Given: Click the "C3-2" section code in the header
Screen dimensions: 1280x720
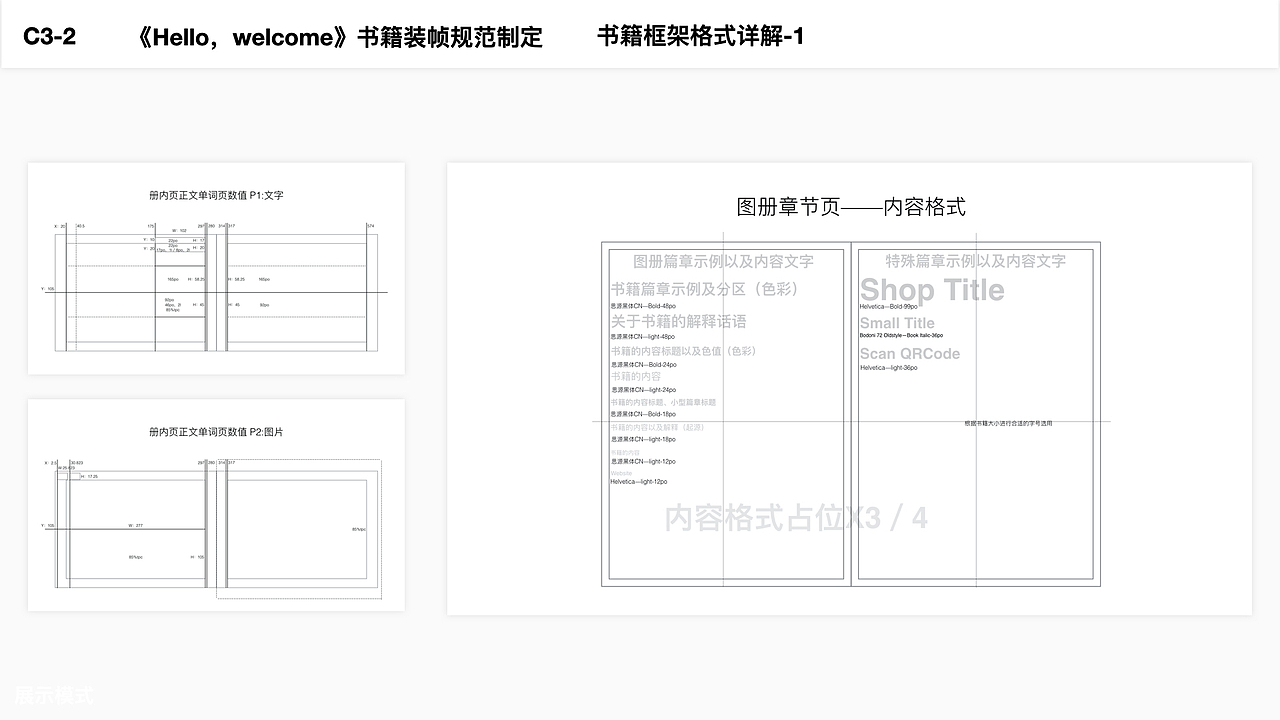Looking at the screenshot, I should tap(49, 37).
